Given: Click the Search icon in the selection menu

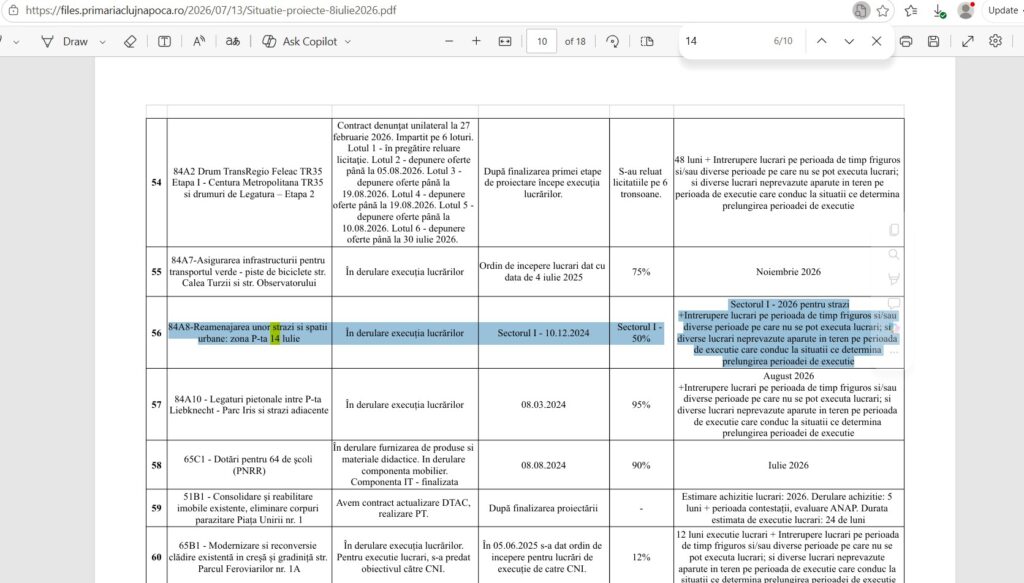Looking at the screenshot, I should [x=894, y=255].
